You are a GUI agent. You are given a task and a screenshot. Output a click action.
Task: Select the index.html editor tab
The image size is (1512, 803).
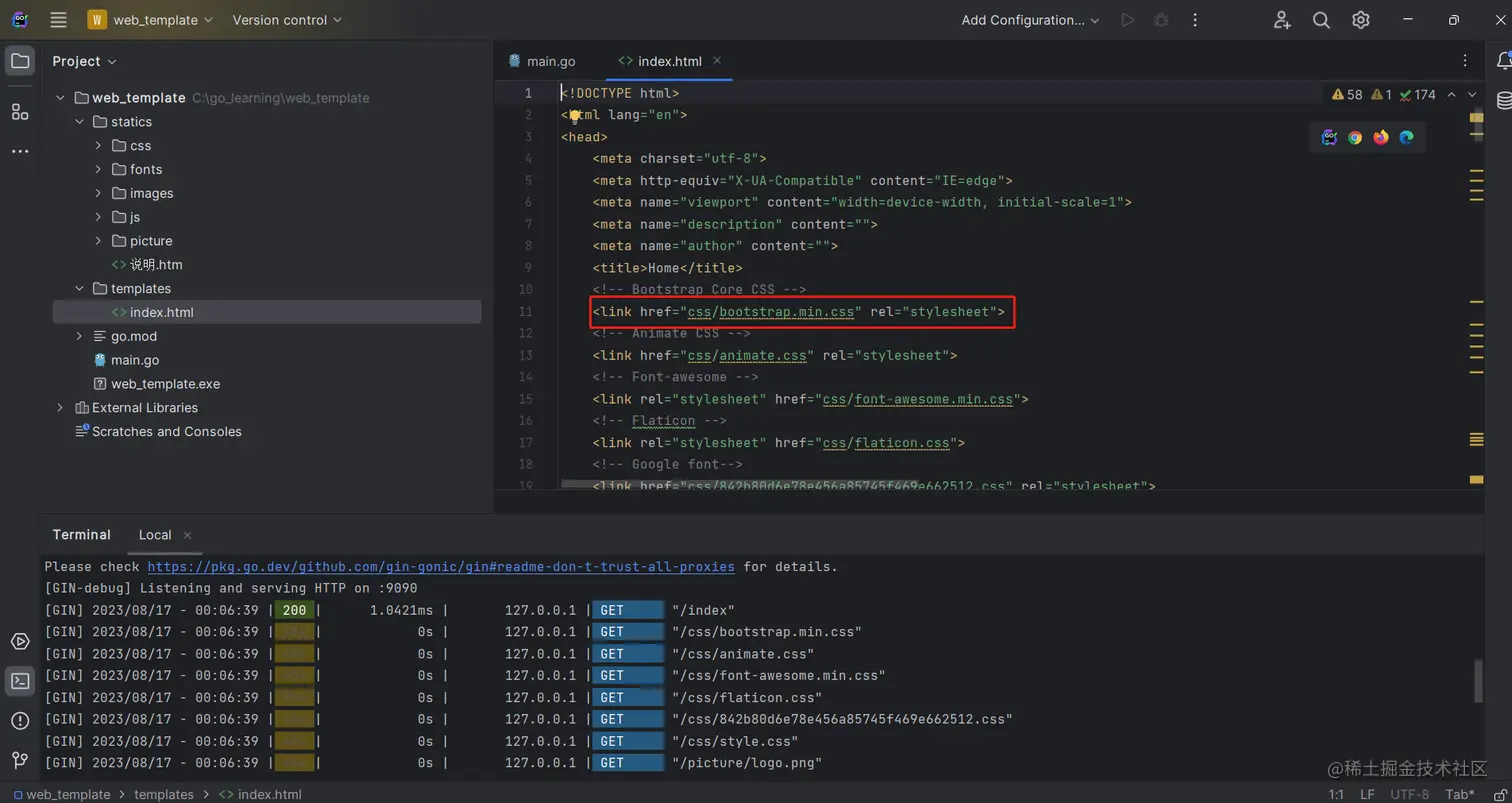tap(670, 61)
